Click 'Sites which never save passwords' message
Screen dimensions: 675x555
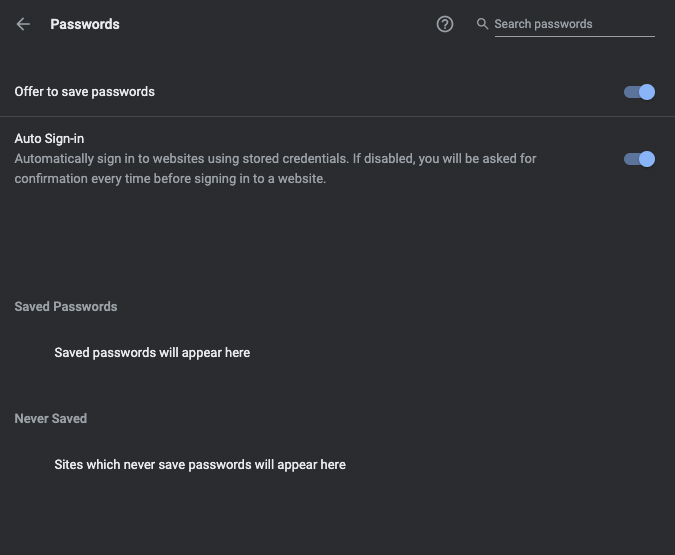200,465
